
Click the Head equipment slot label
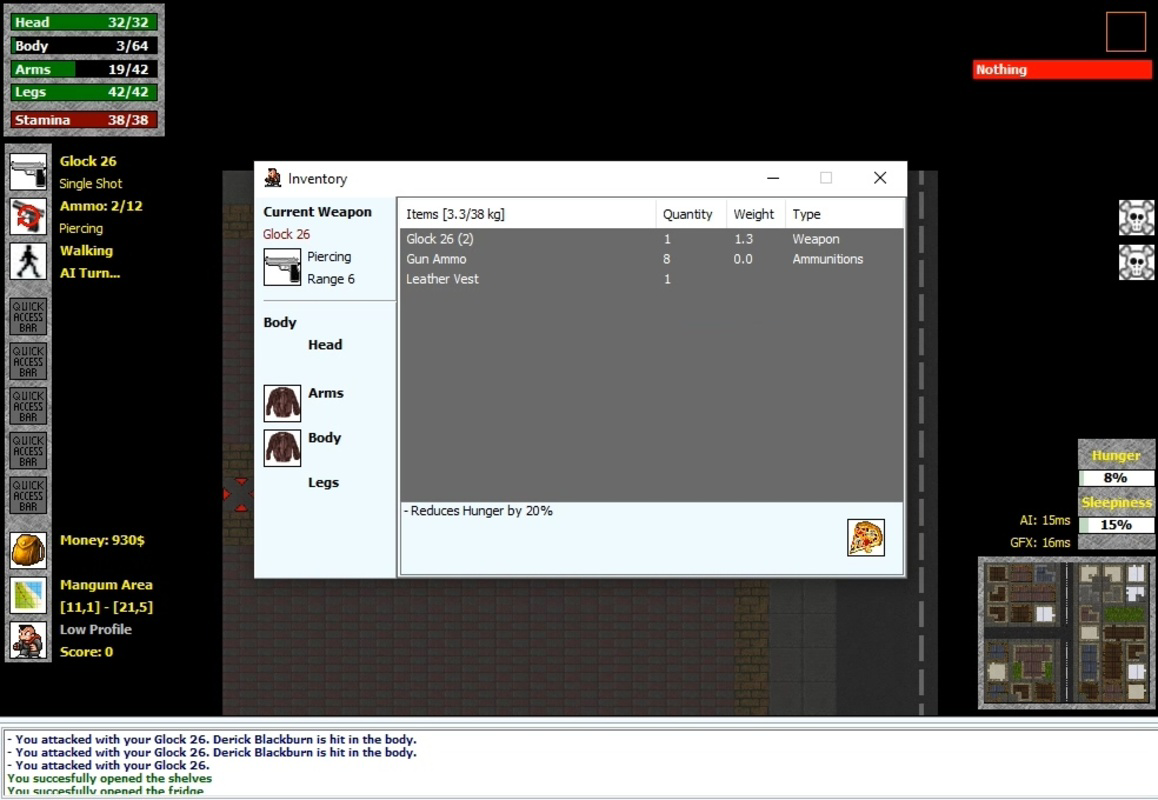pyautogui.click(x=325, y=345)
